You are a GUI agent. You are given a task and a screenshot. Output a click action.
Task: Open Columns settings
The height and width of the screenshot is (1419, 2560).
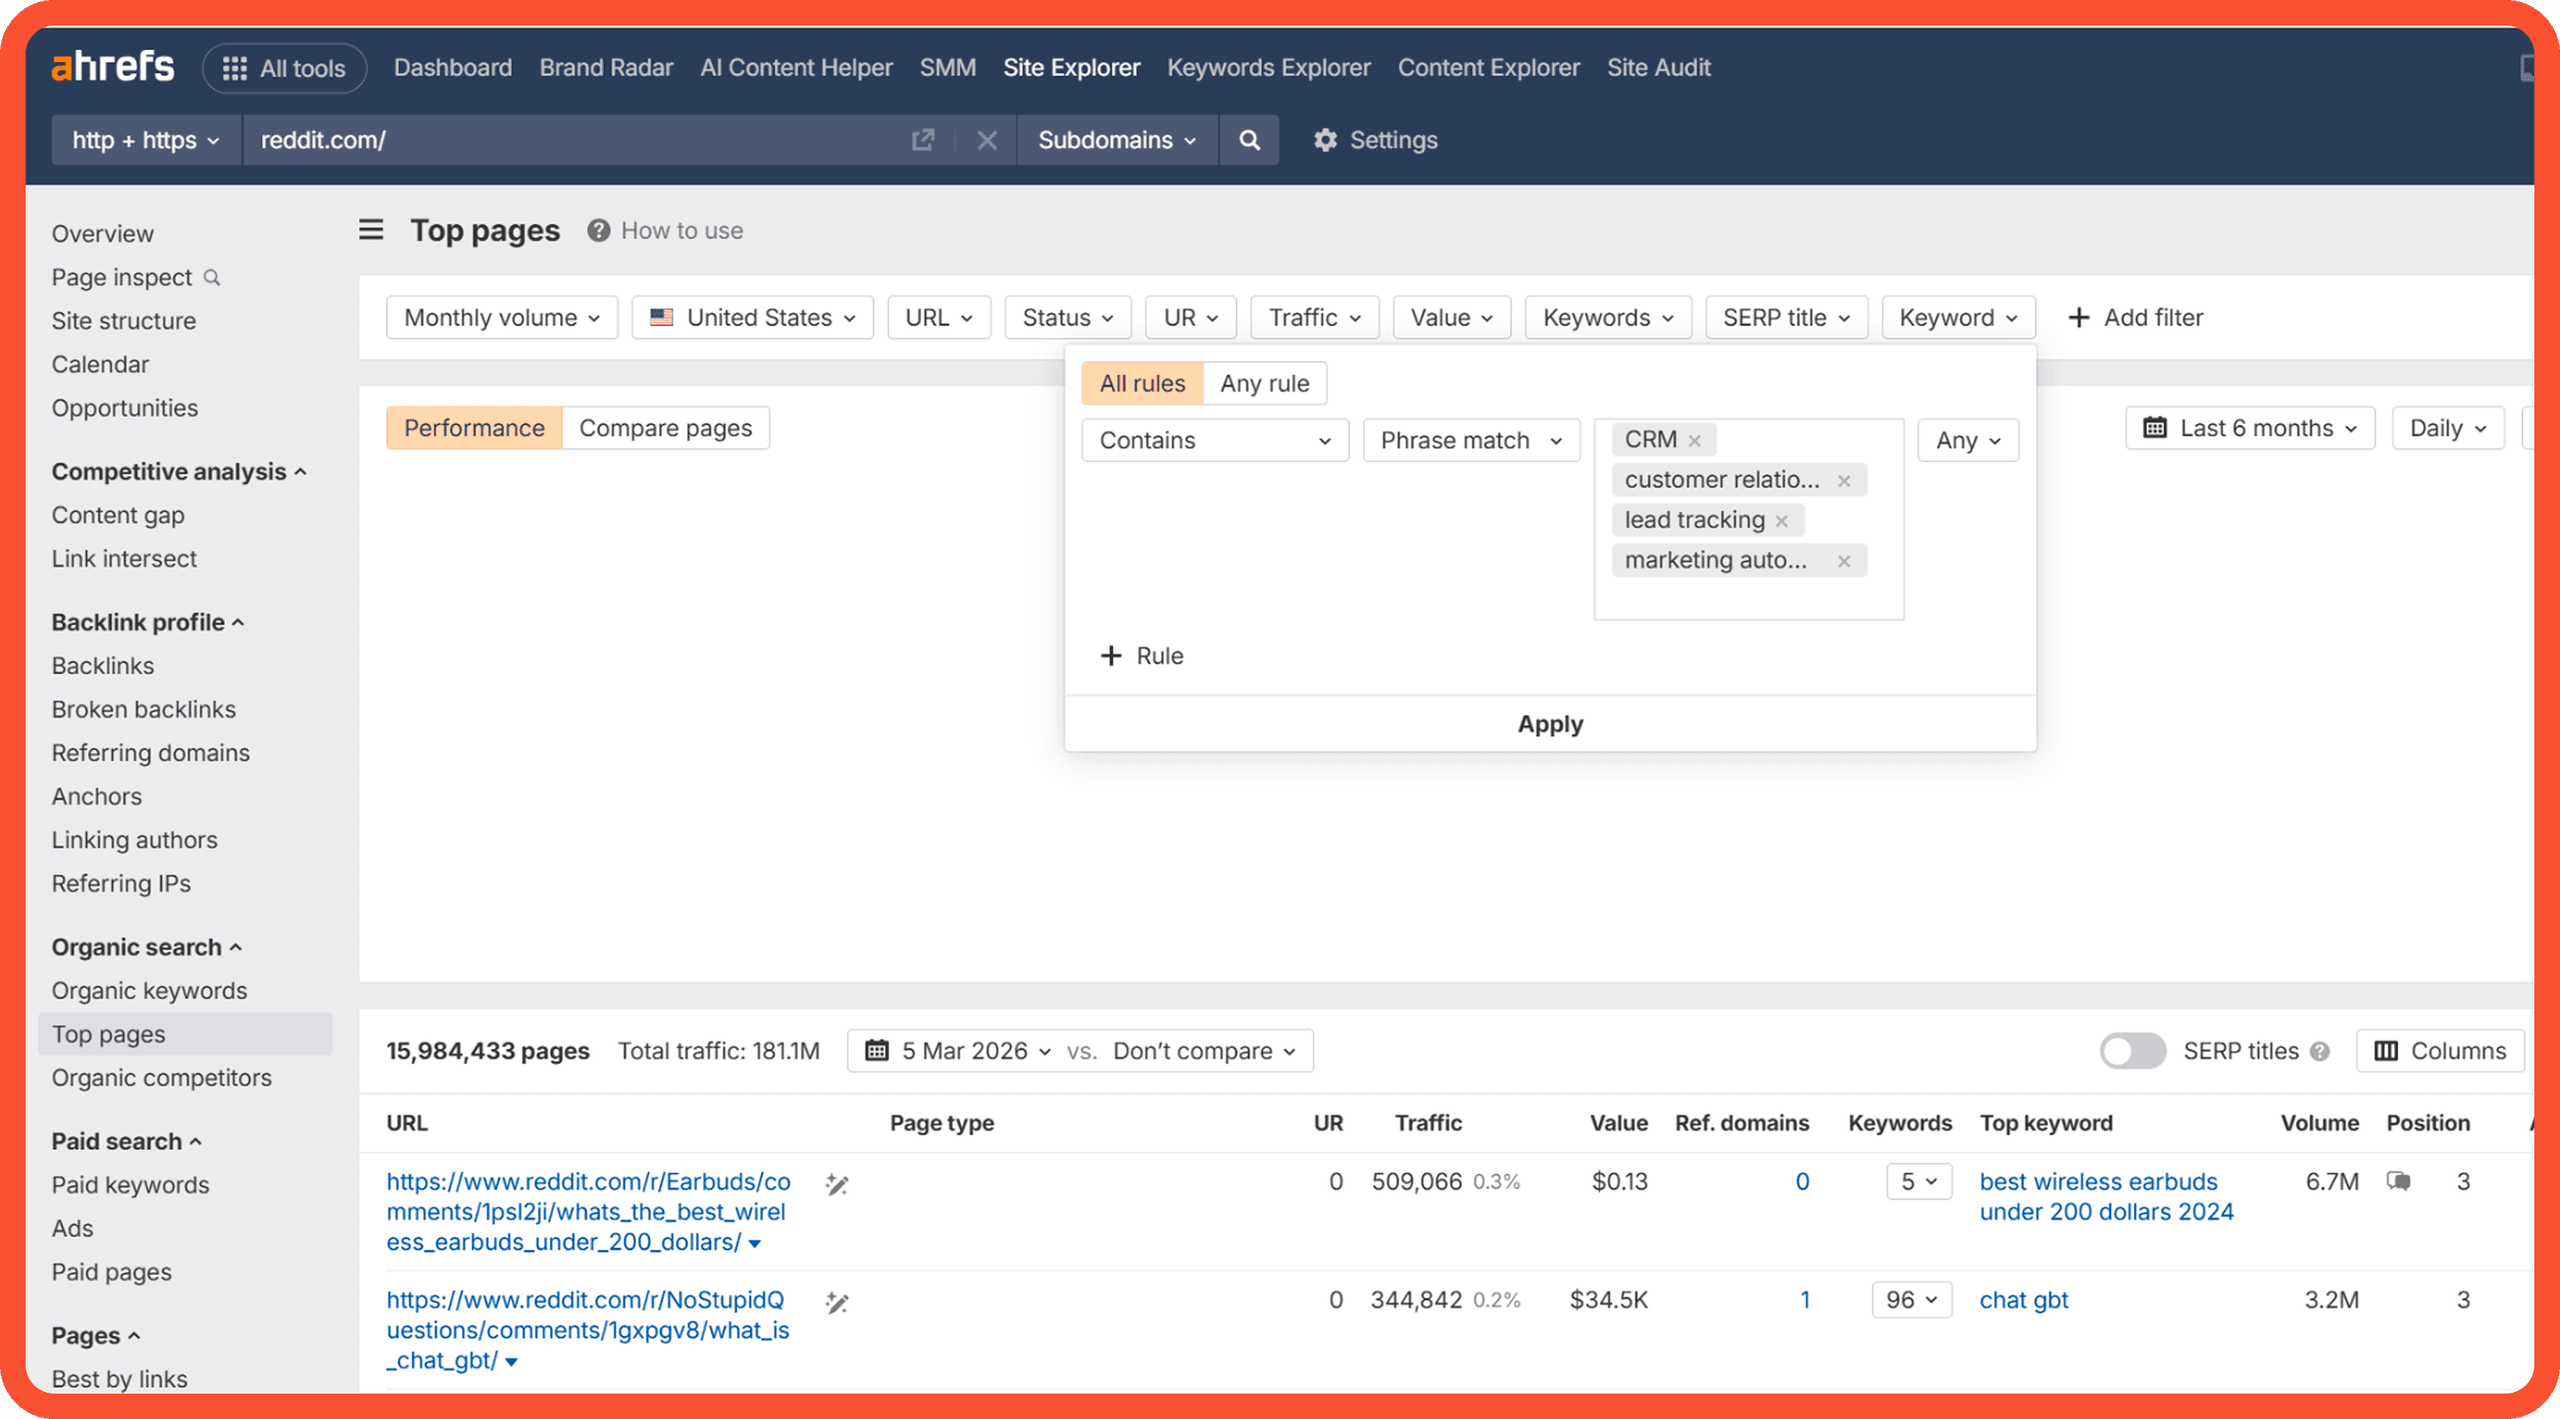tap(2440, 1051)
